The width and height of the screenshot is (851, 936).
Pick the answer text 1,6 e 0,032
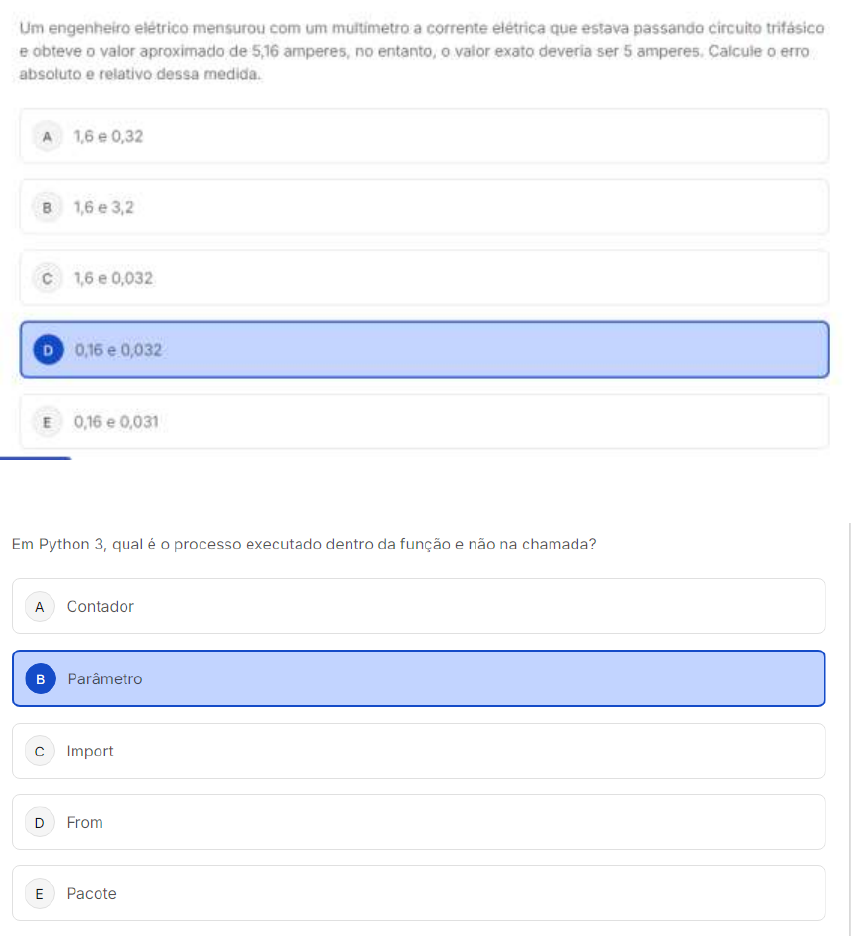point(113,279)
